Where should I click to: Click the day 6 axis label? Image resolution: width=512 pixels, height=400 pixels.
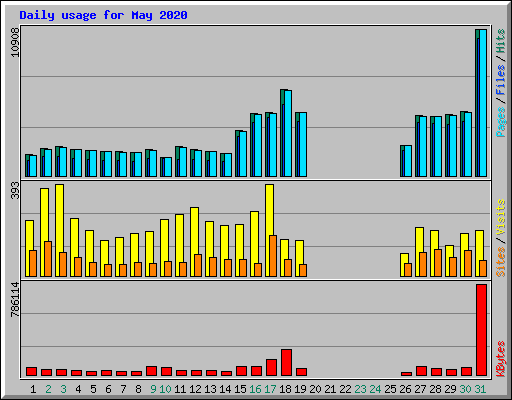(108, 389)
